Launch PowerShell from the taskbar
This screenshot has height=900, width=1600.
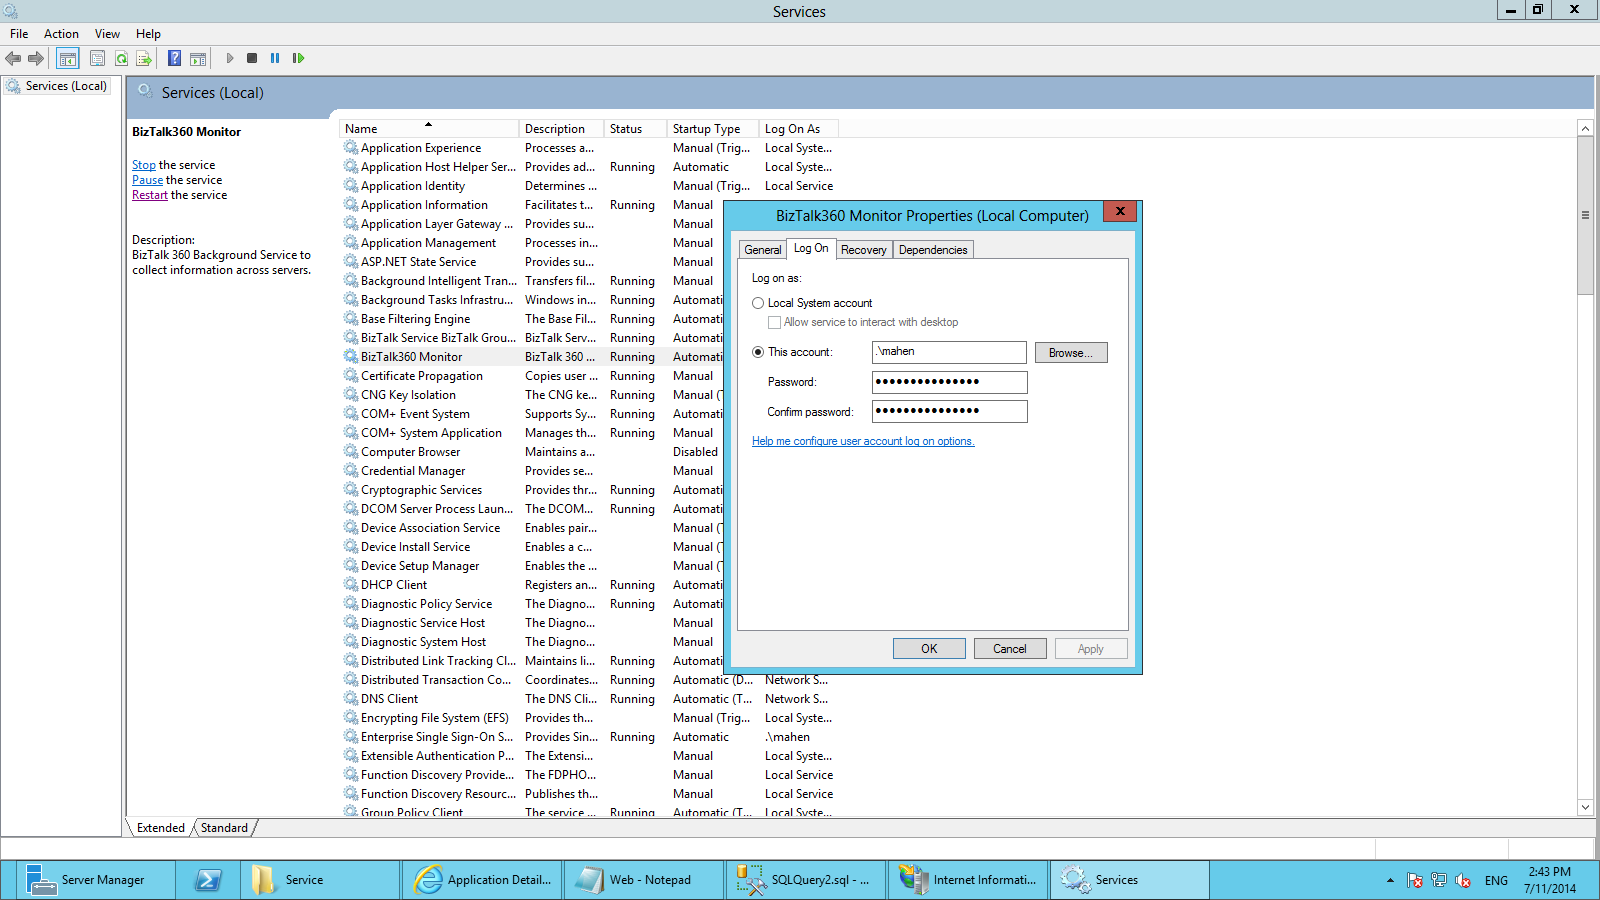(208, 880)
